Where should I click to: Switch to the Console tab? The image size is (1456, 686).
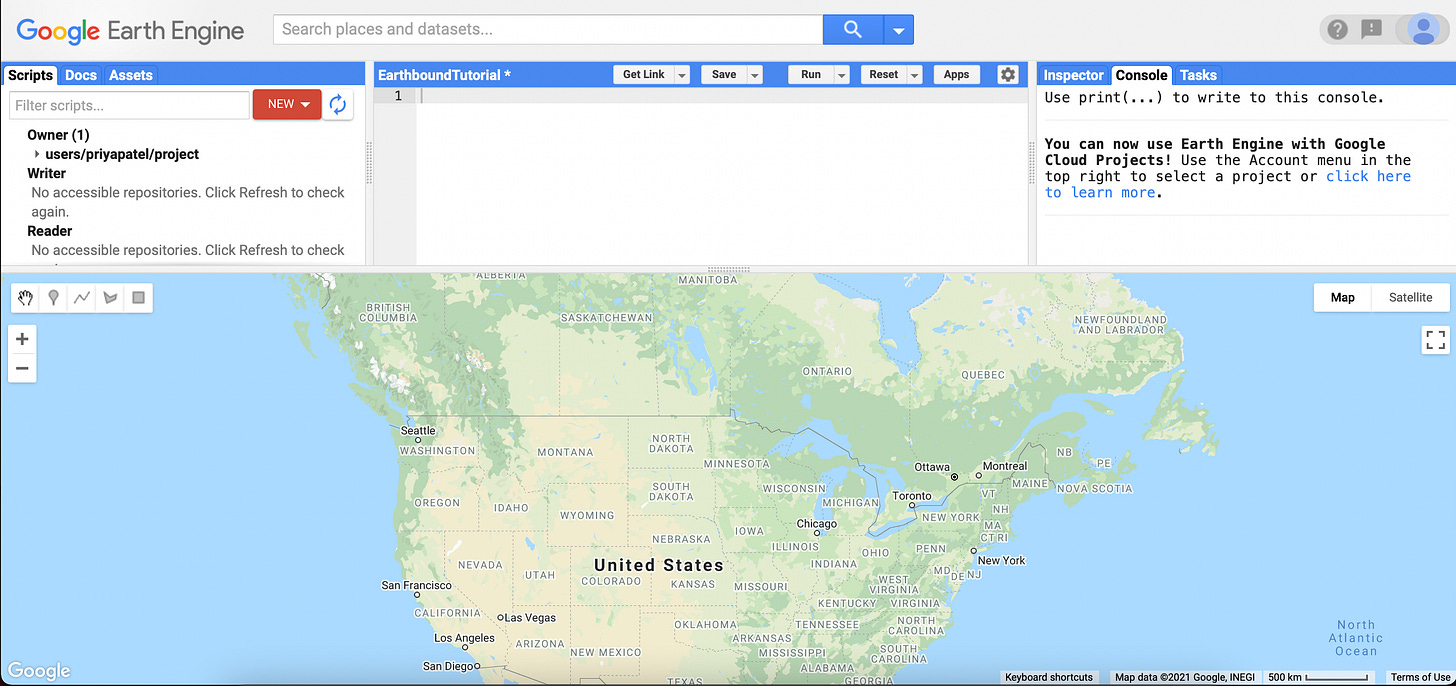click(x=1141, y=75)
